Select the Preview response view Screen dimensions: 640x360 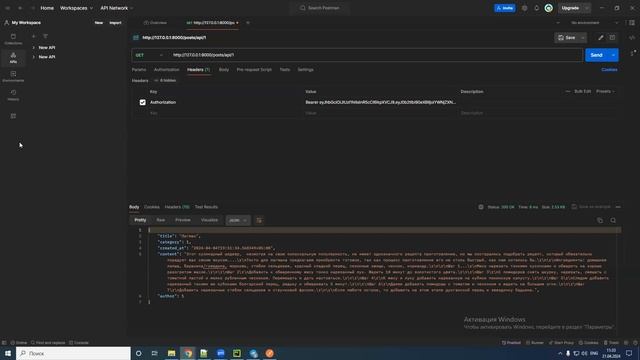click(182, 220)
